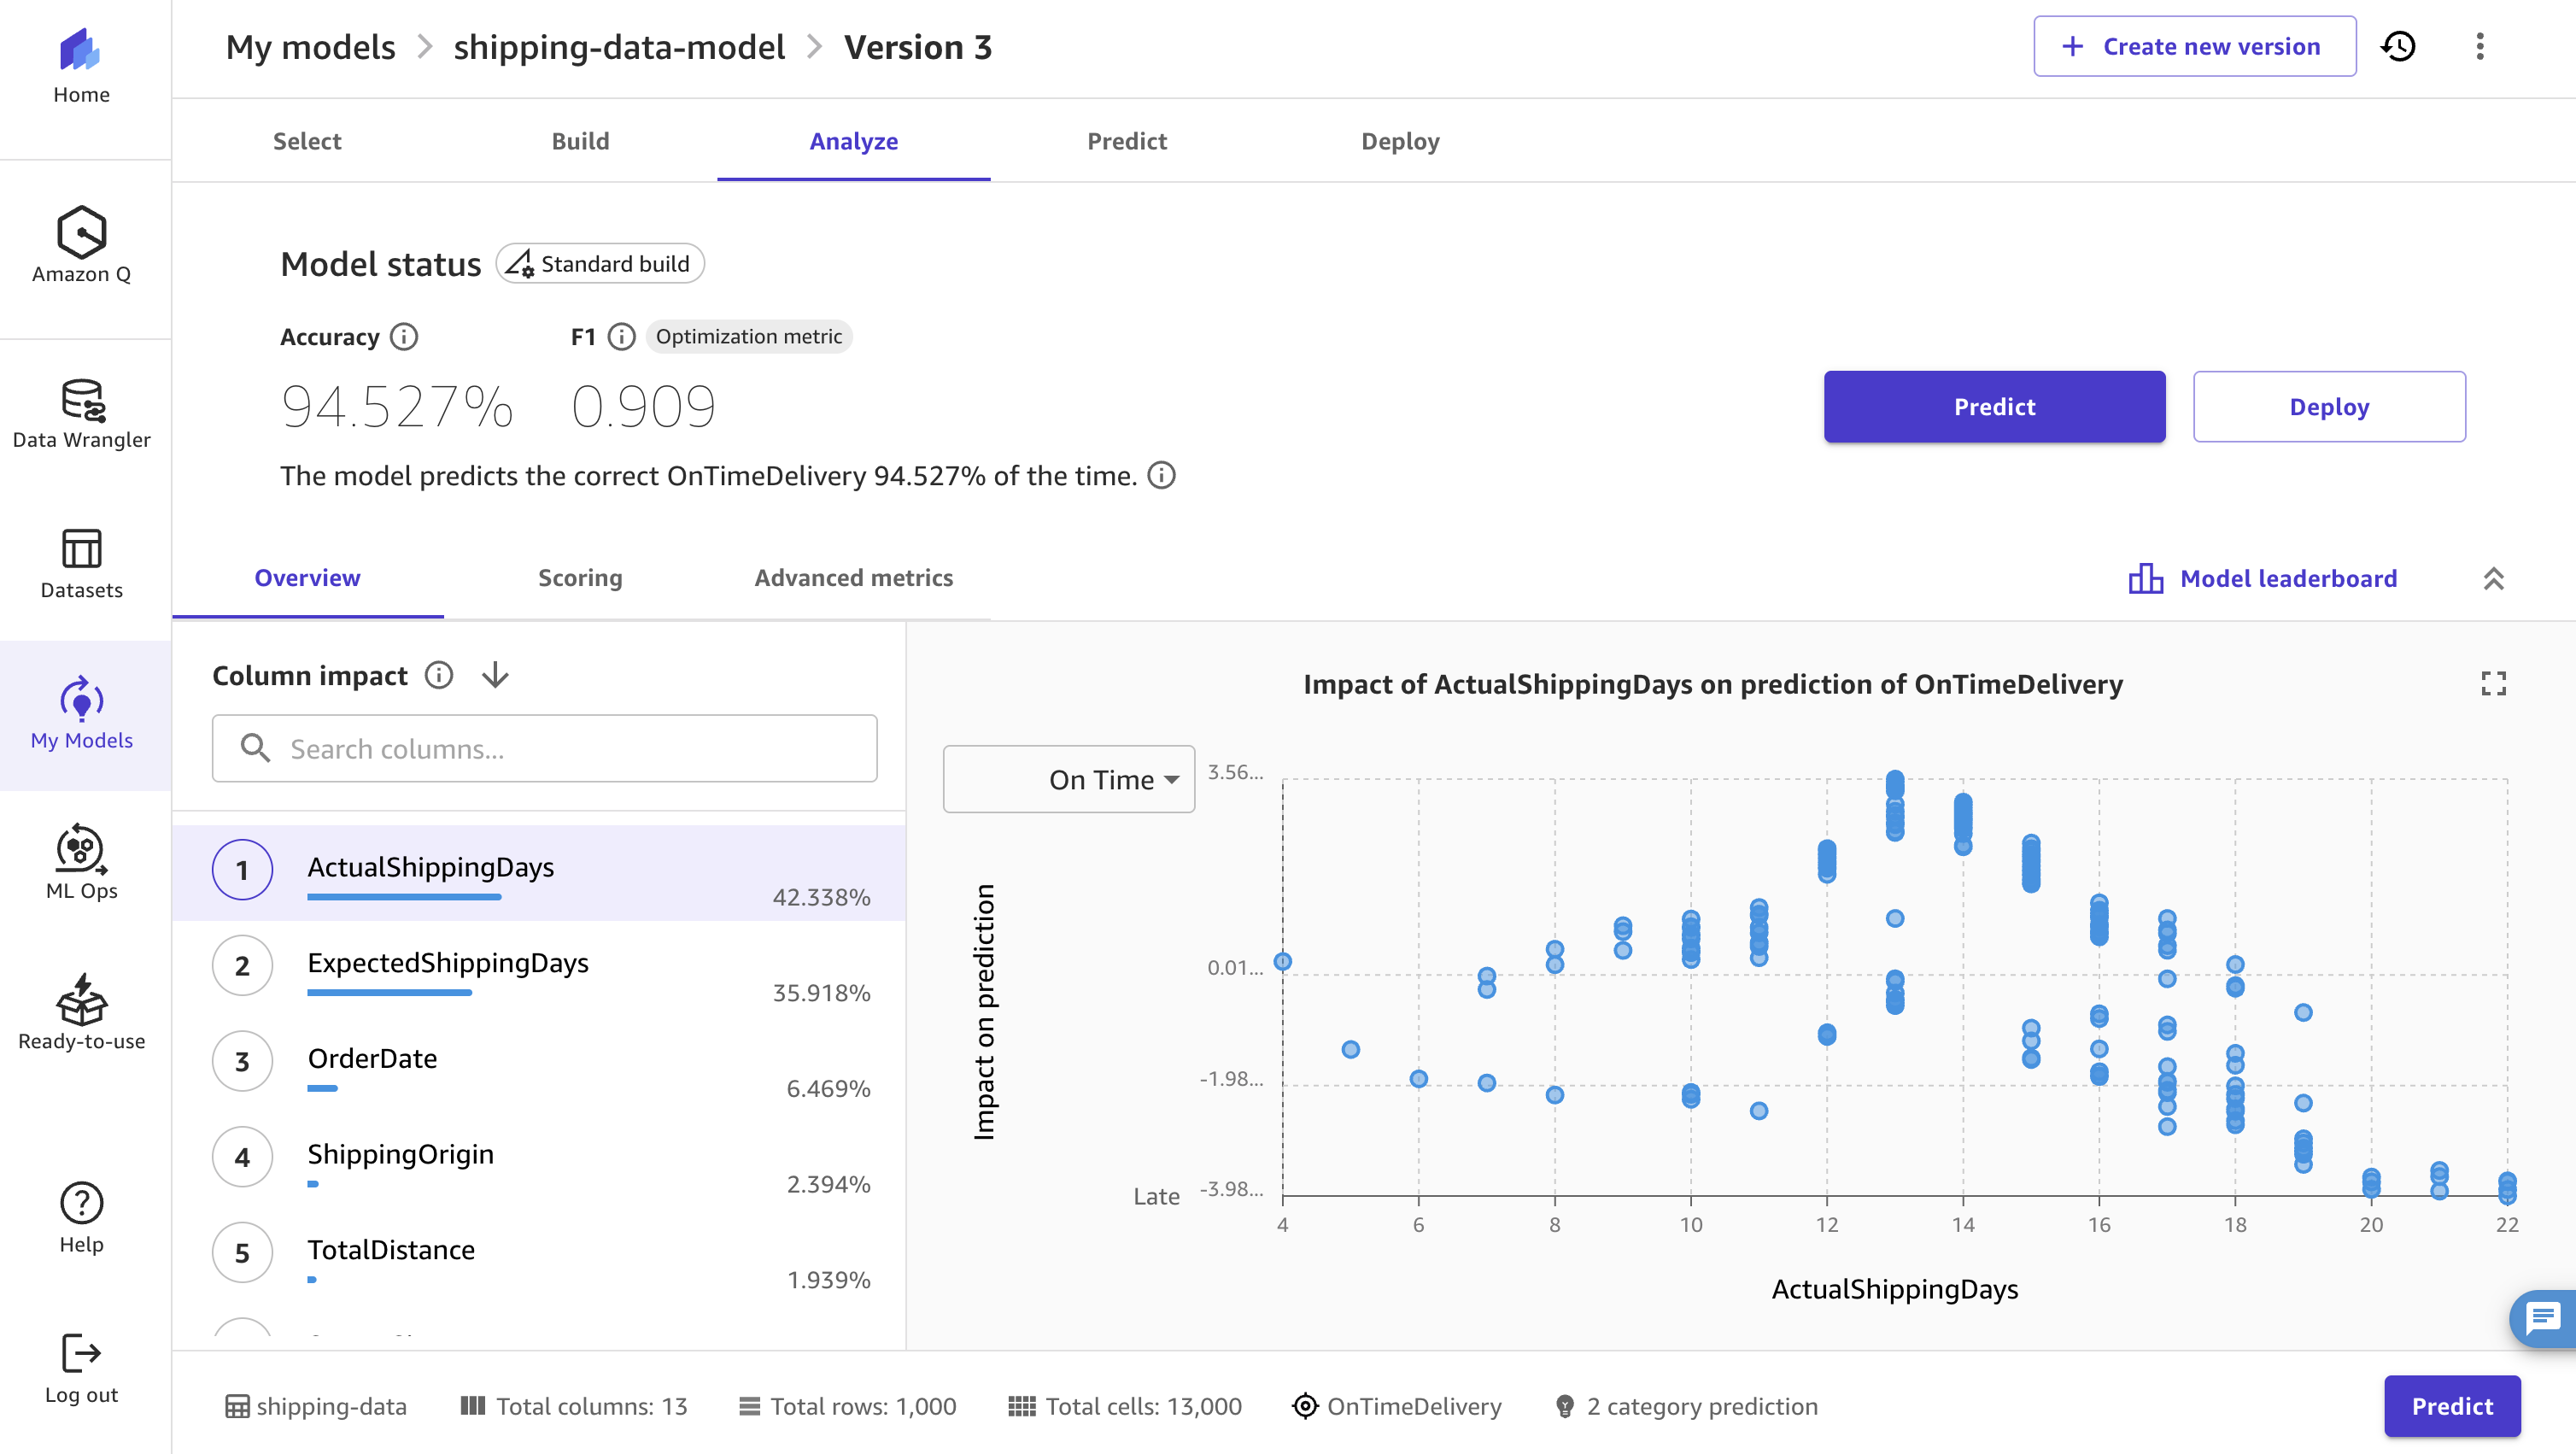This screenshot has width=2576, height=1454.
Task: Collapse the analysis panel with double chevron
Action: click(x=2495, y=578)
